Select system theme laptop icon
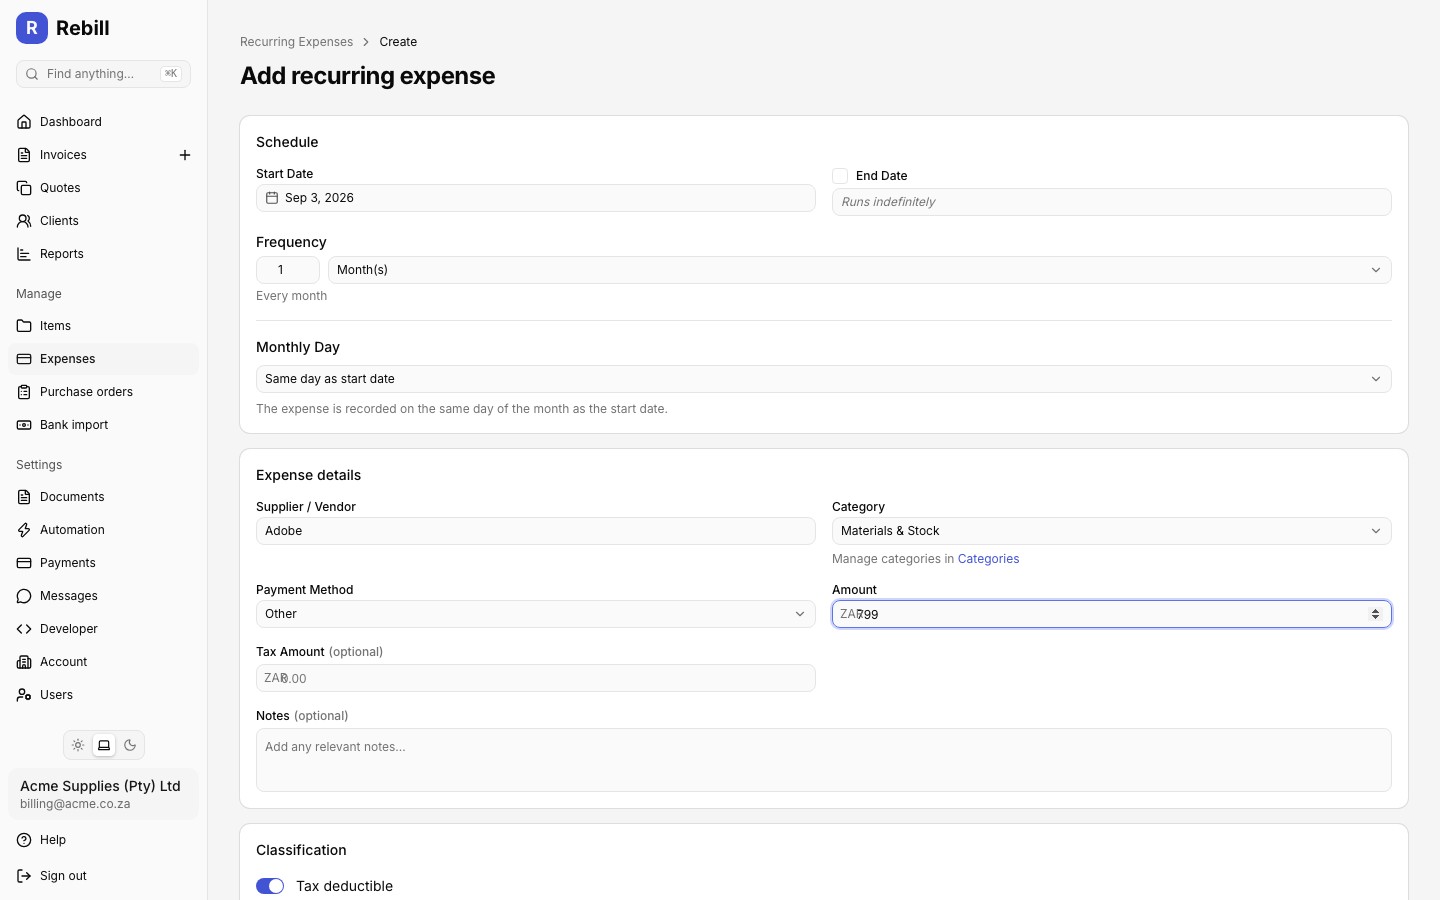This screenshot has height=900, width=1440. (x=104, y=745)
